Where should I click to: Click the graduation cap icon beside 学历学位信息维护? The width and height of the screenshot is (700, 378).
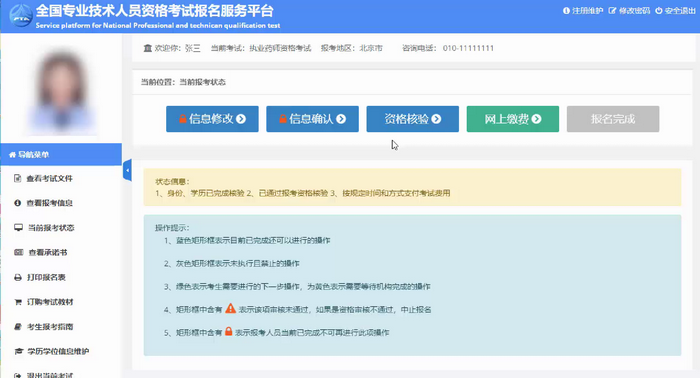pos(18,352)
